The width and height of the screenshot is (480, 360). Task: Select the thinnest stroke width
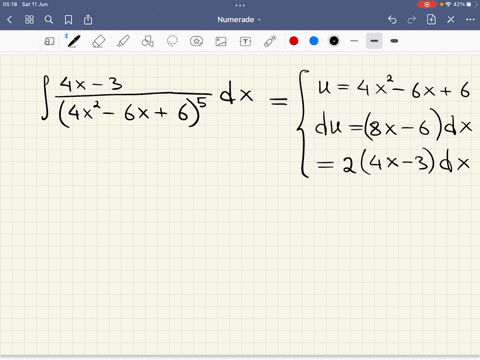354,41
